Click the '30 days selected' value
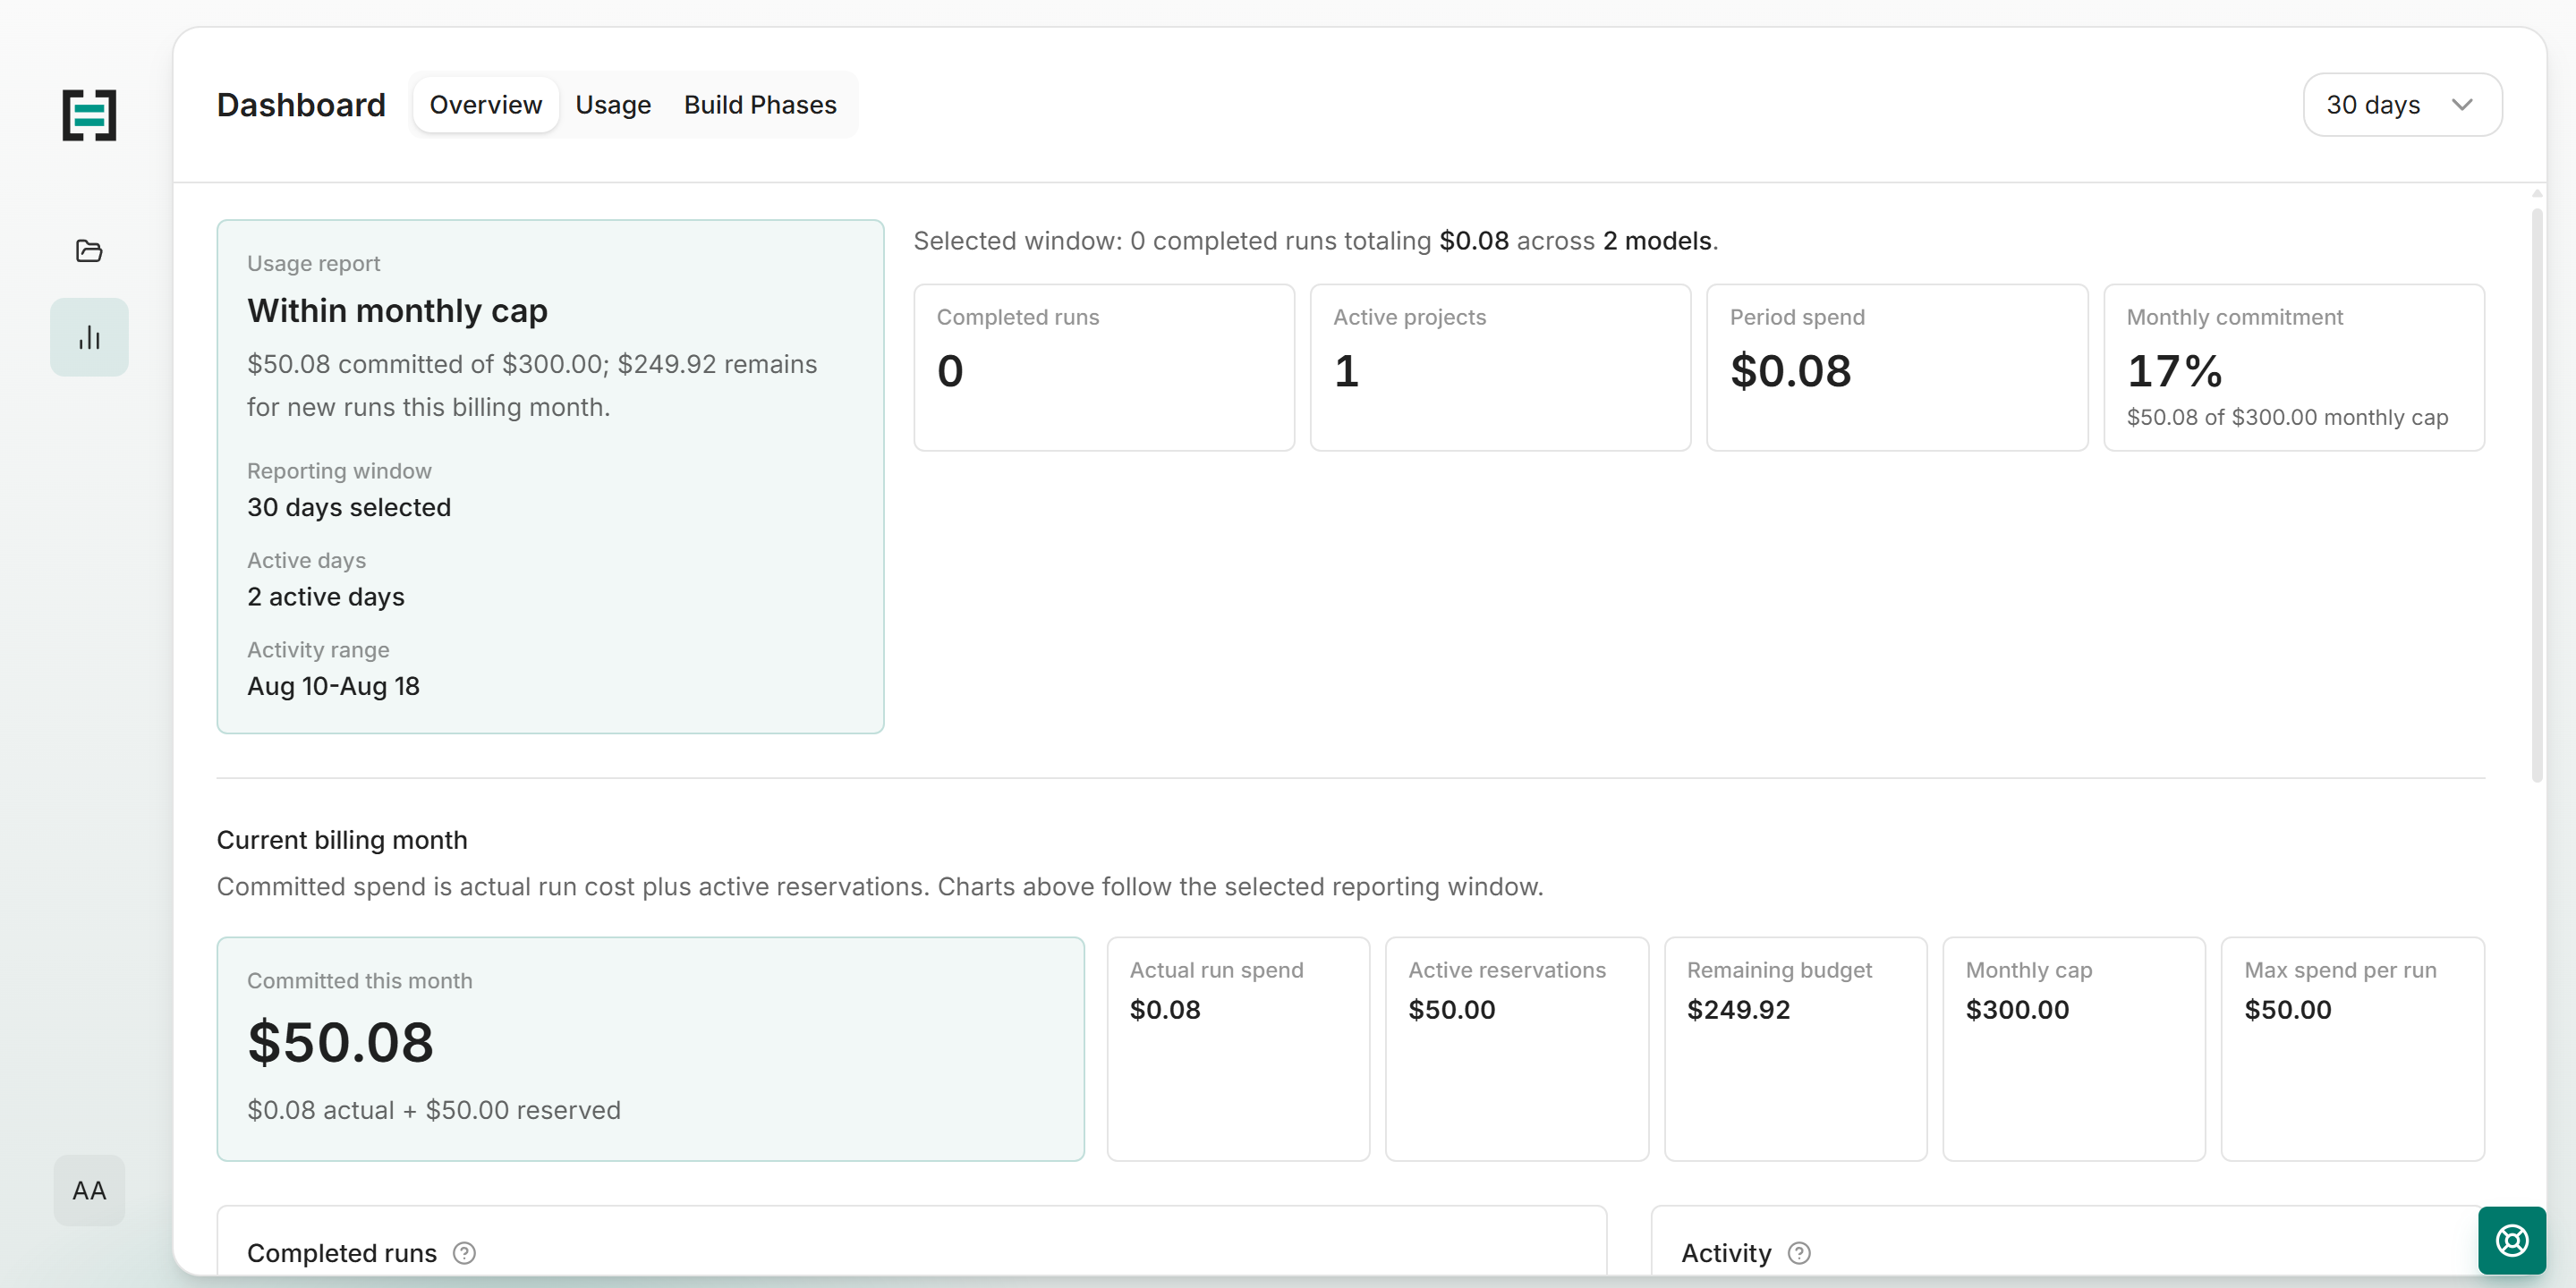Viewport: 2576px width, 1288px height. point(349,507)
